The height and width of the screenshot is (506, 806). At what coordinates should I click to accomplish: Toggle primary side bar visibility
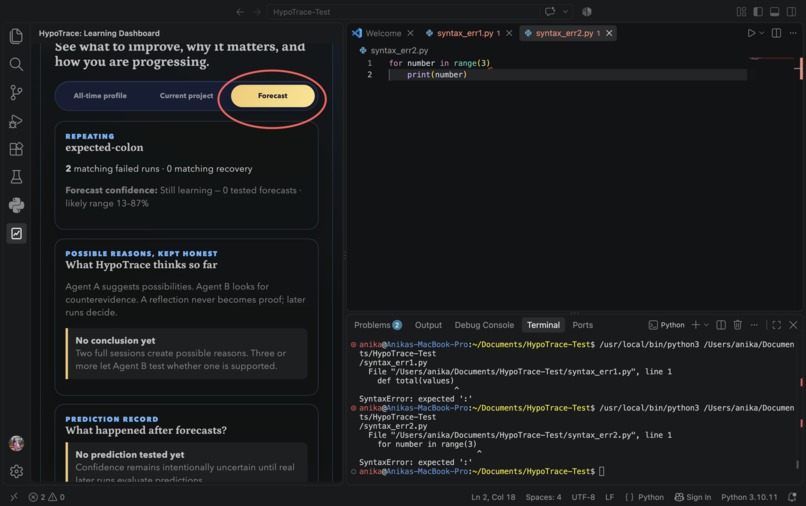[758, 11]
